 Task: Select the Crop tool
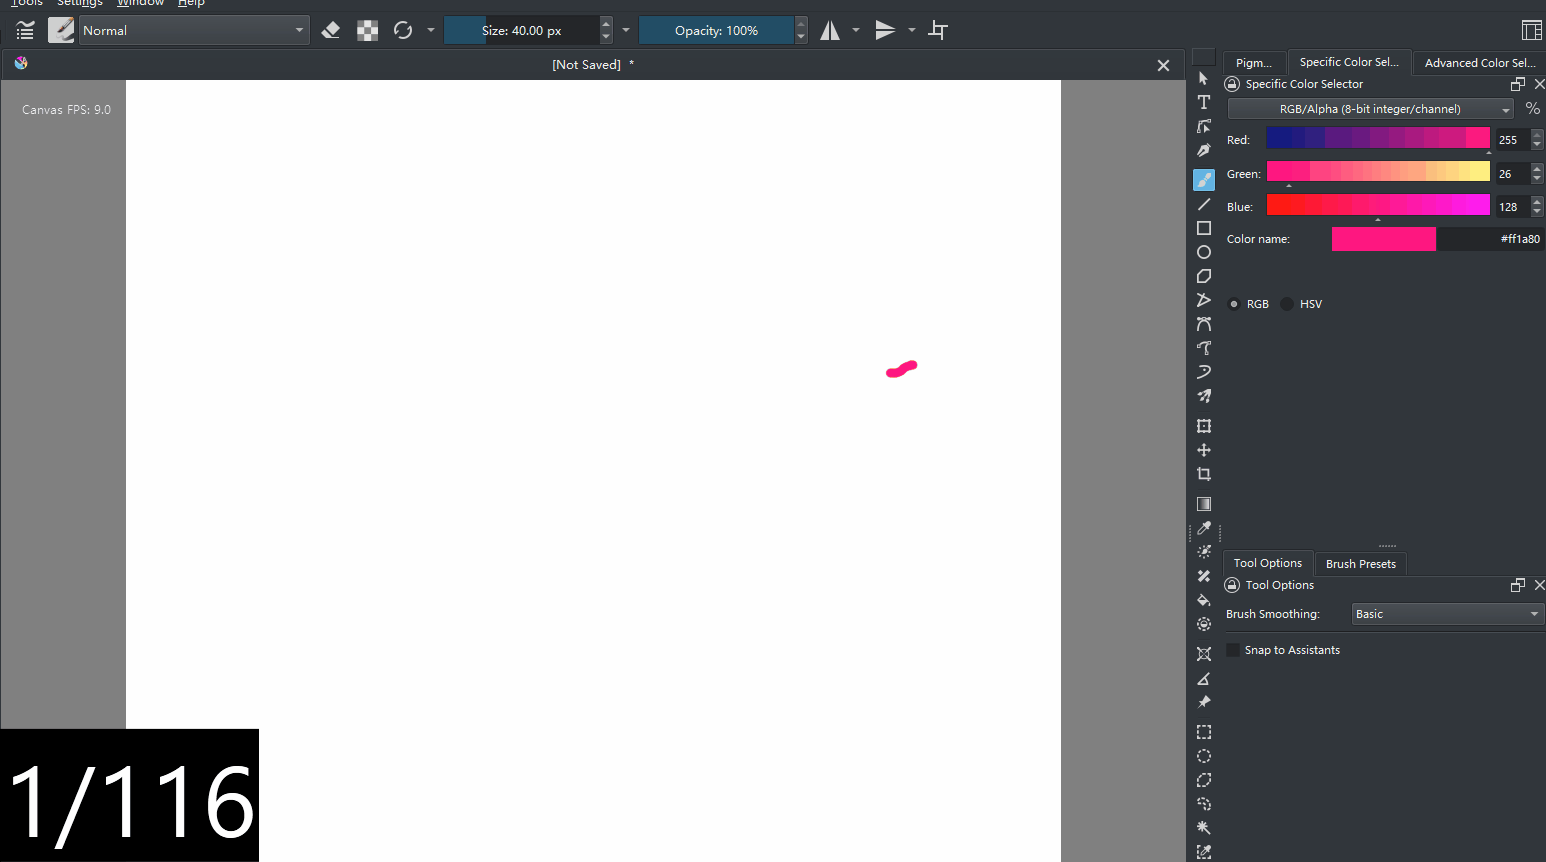point(1204,474)
